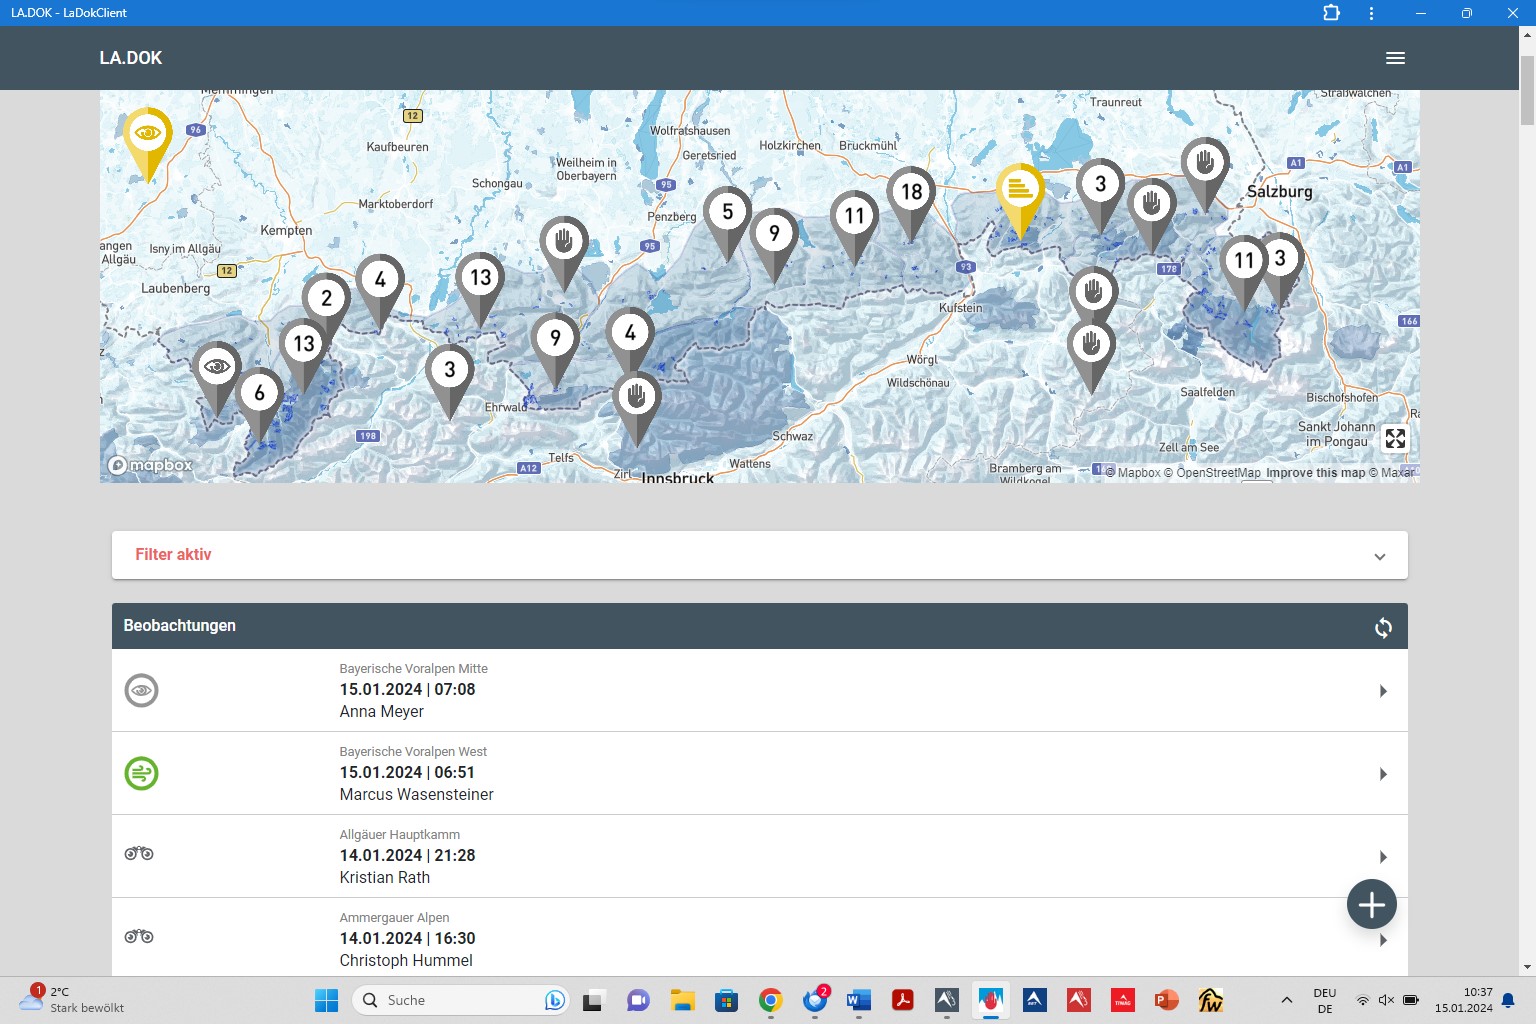Open map cluster marker numbered 2
The image size is (1536, 1024).
pyautogui.click(x=326, y=299)
